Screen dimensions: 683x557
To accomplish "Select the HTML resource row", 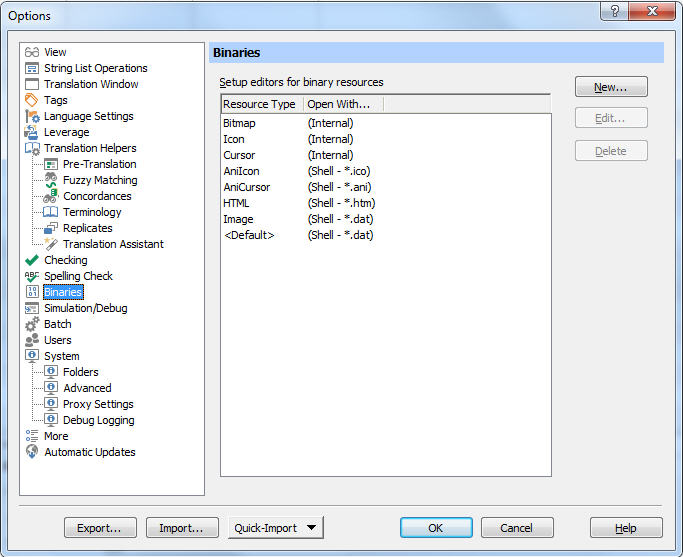I will click(236, 203).
